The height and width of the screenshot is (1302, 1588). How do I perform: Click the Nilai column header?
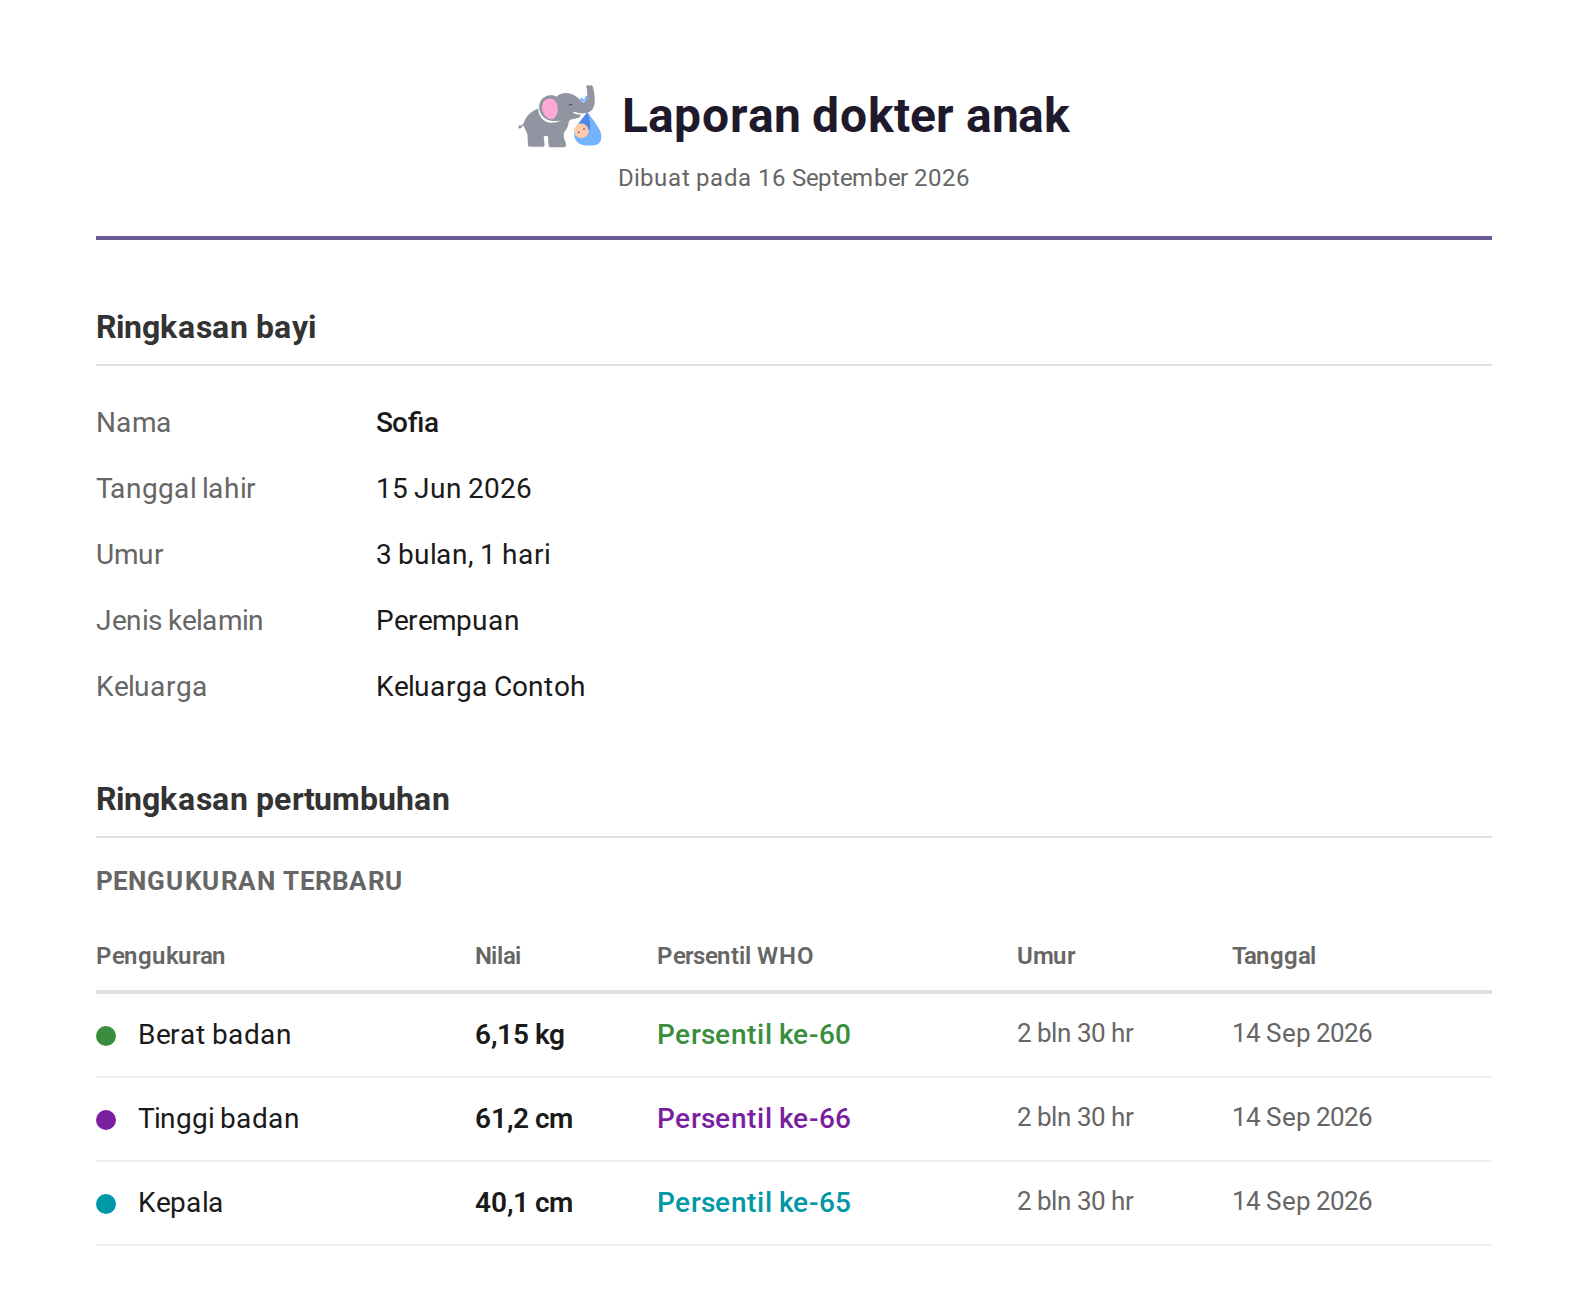click(x=498, y=956)
